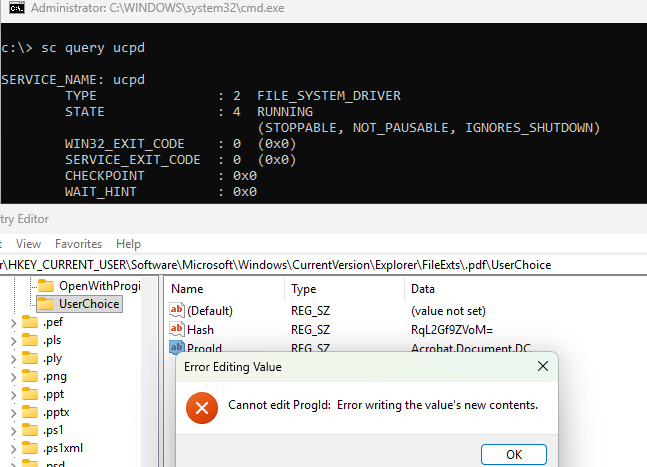
Task: Click the RUNNING state text in cmd
Action: coord(285,112)
